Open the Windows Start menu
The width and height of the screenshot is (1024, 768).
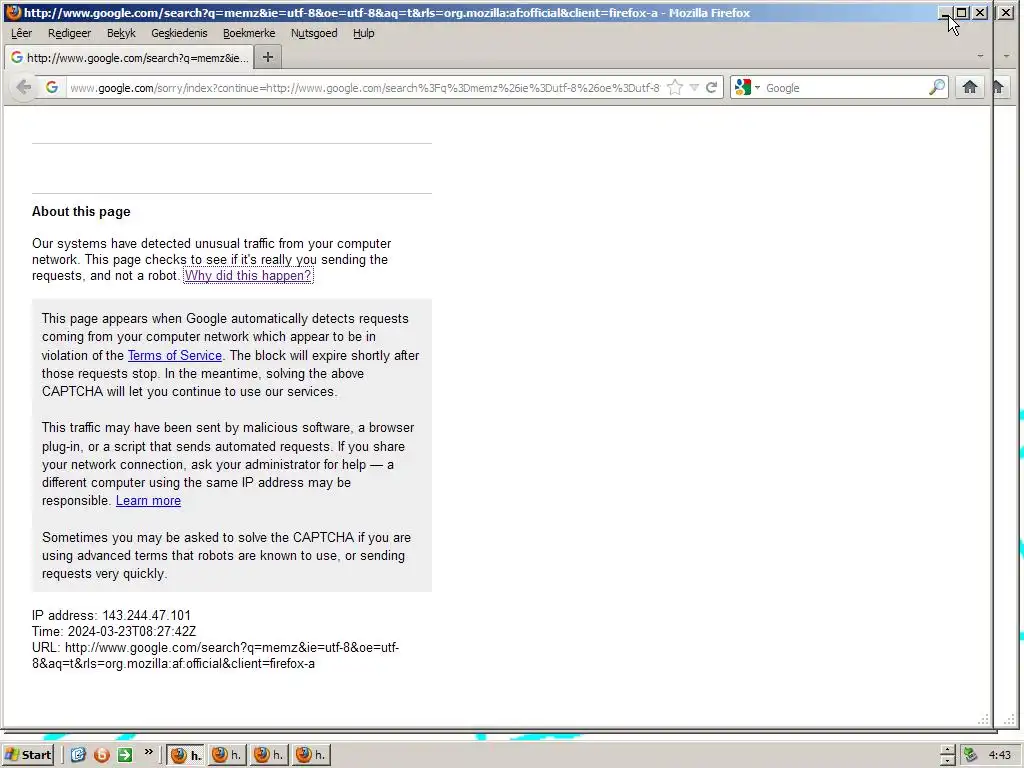click(29, 755)
